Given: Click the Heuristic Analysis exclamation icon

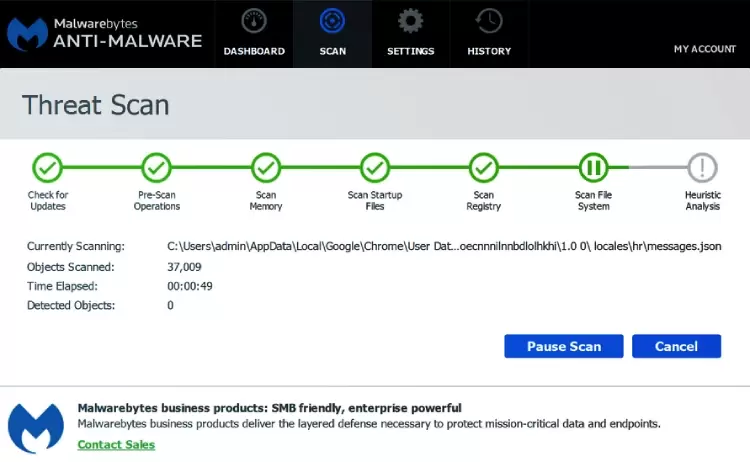Looking at the screenshot, I should coord(702,168).
